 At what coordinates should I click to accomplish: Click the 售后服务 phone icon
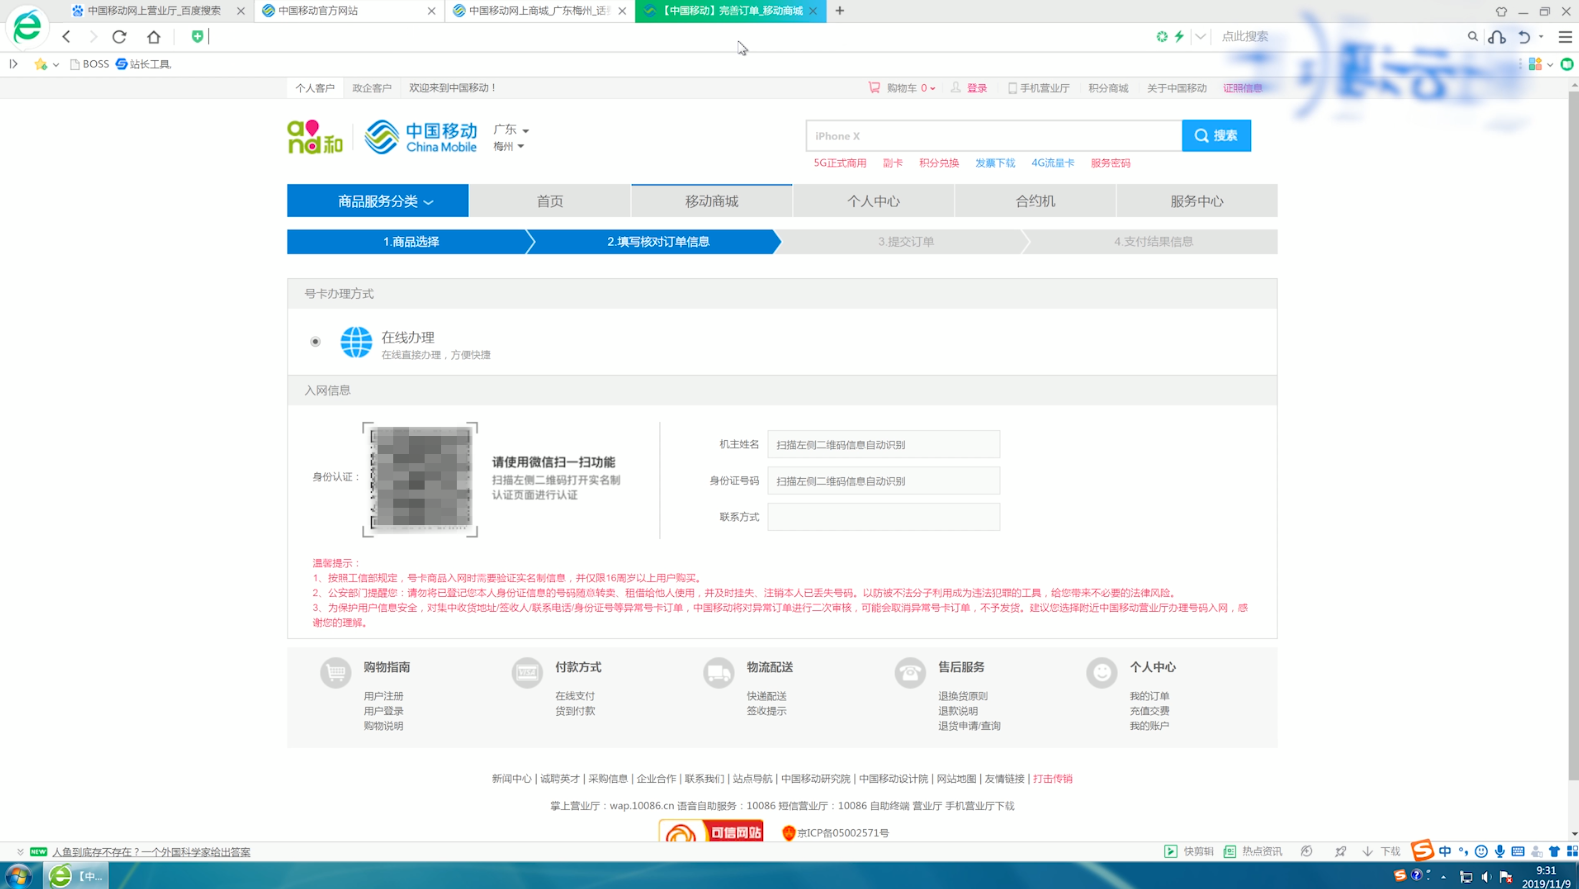tap(910, 673)
